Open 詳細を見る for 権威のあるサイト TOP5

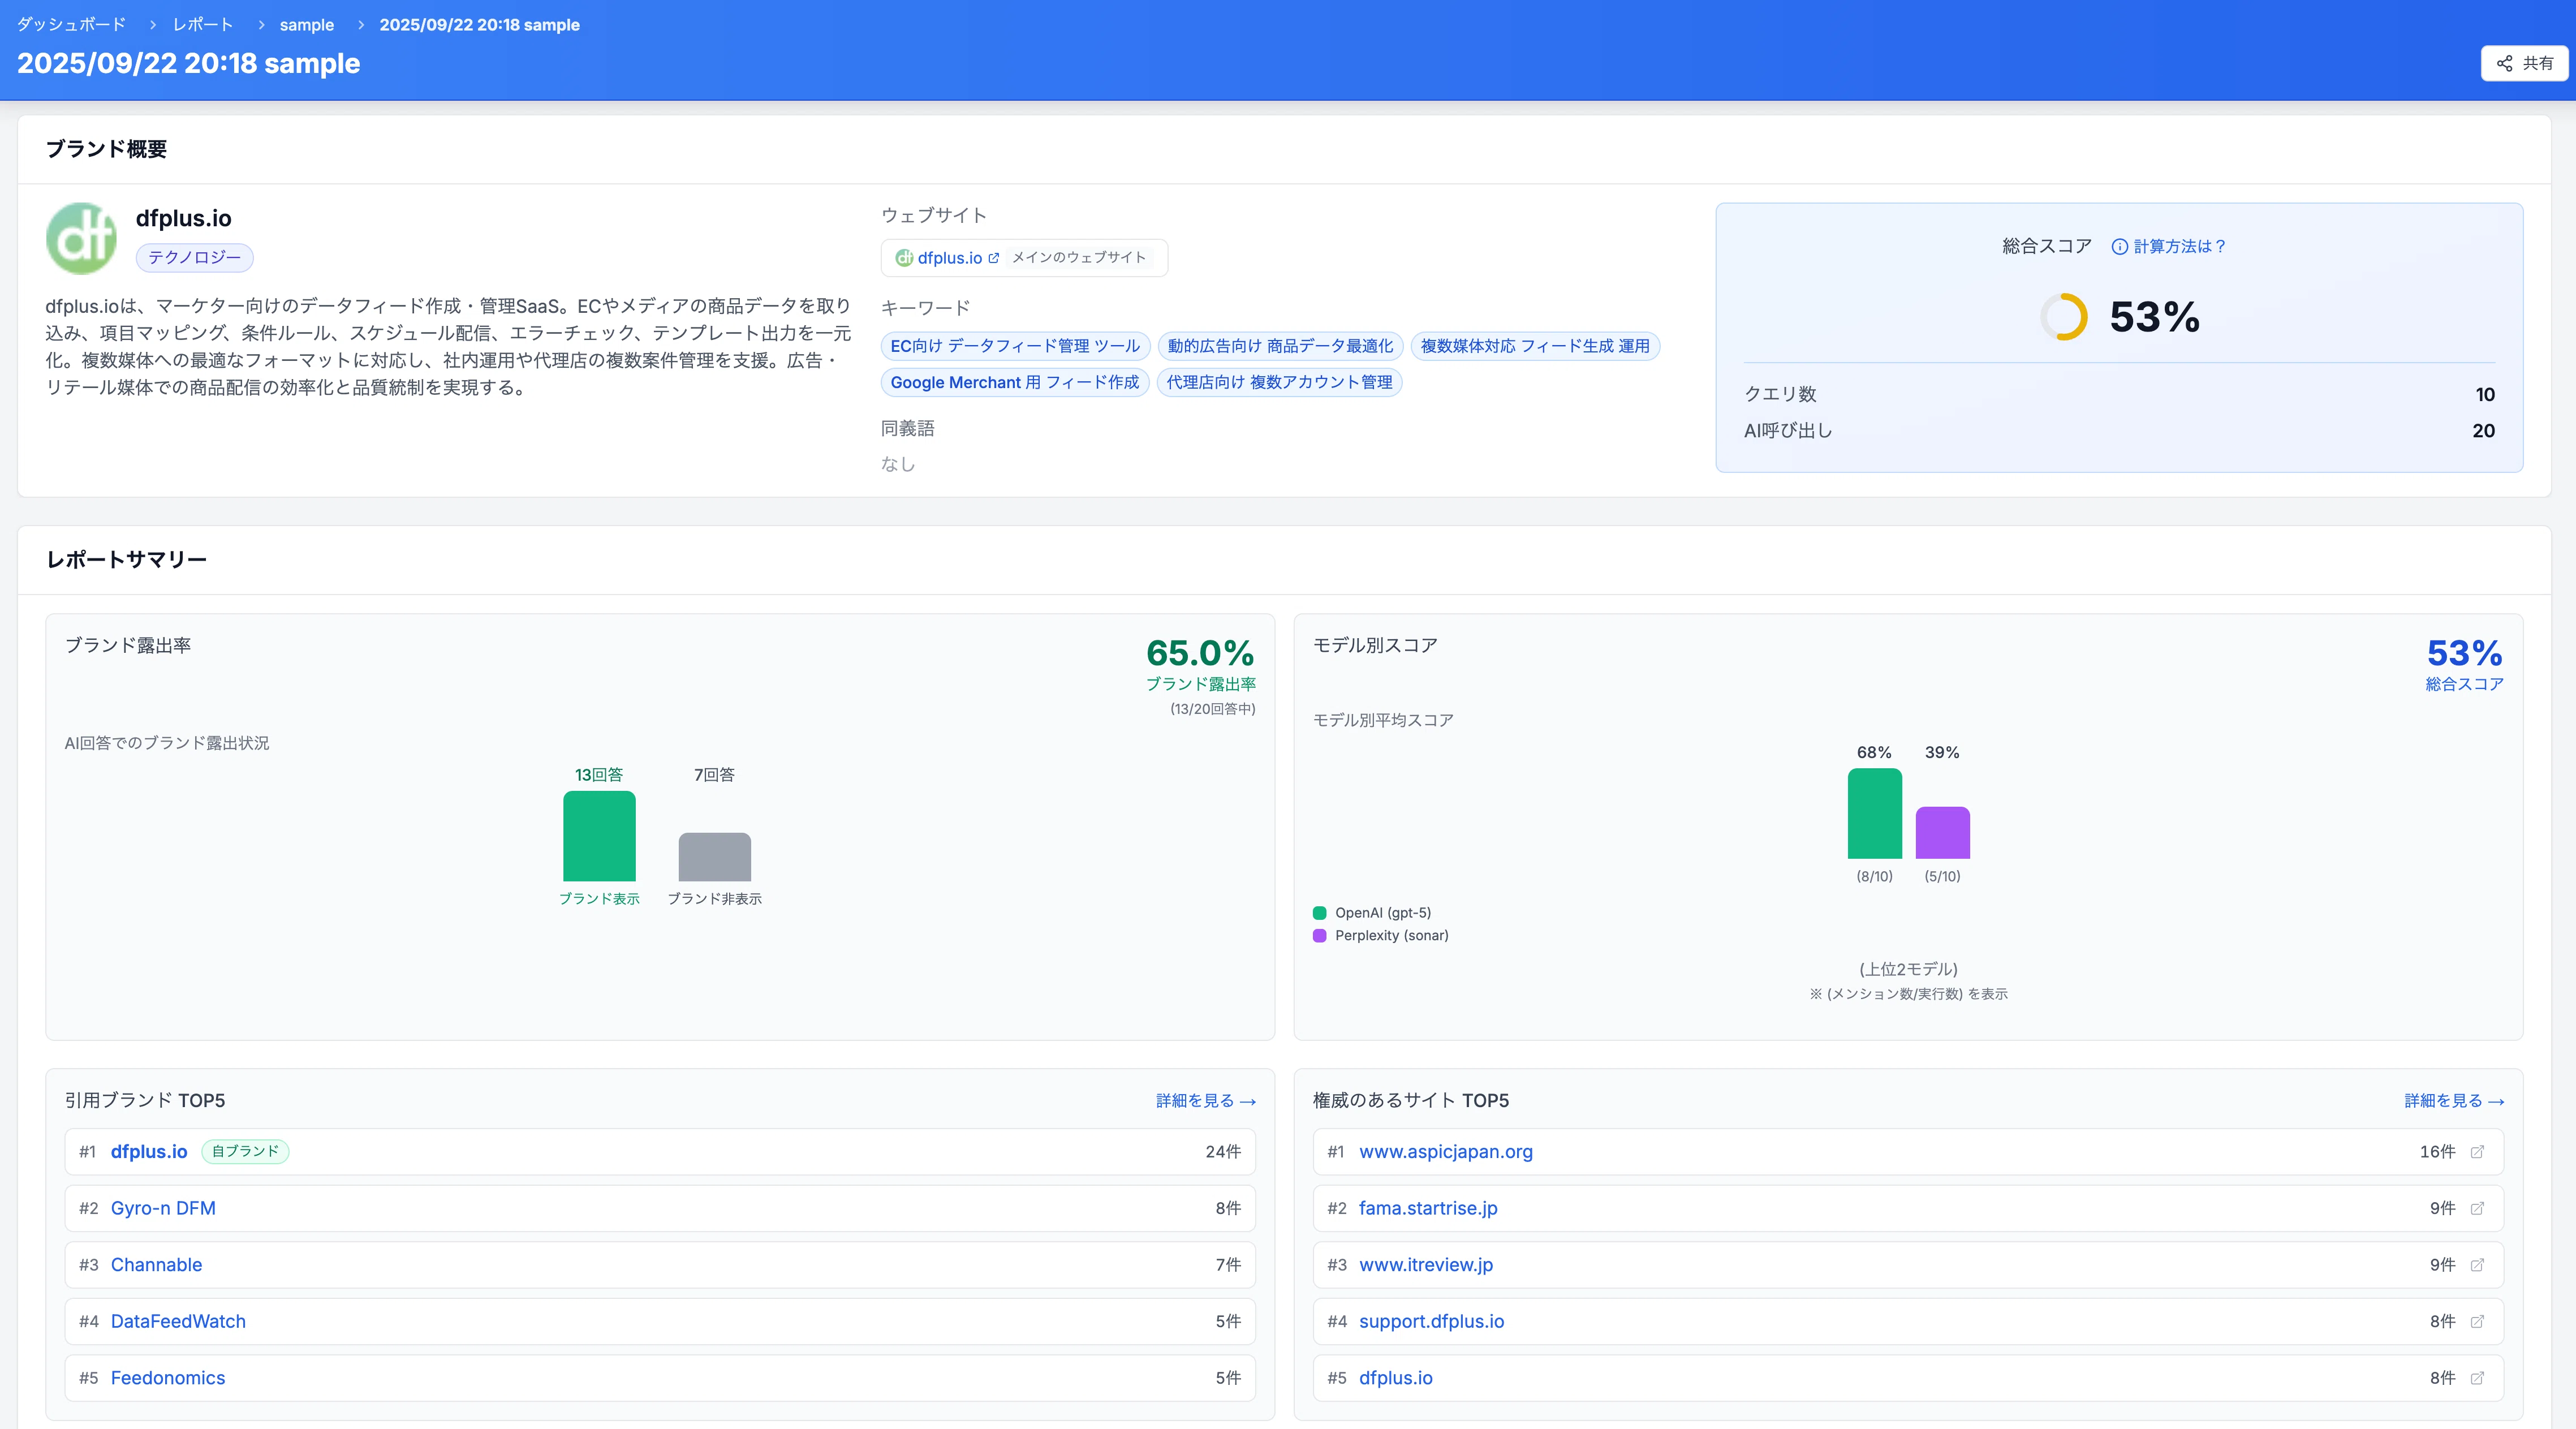click(x=2454, y=1100)
